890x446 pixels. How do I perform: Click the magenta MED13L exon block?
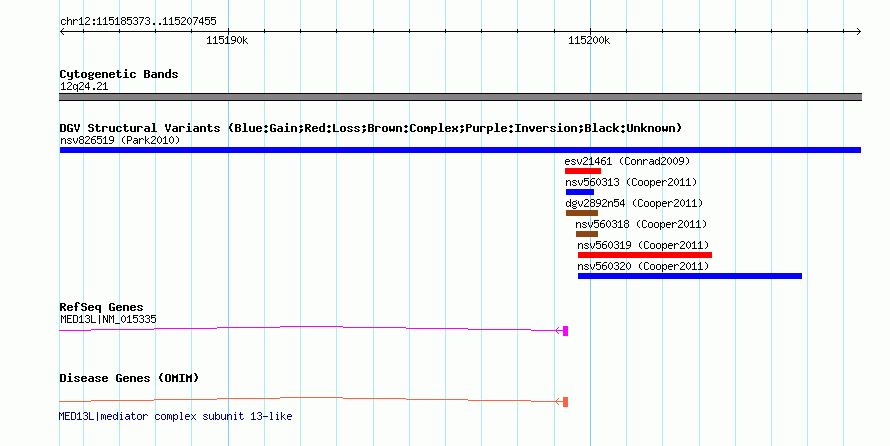565,331
